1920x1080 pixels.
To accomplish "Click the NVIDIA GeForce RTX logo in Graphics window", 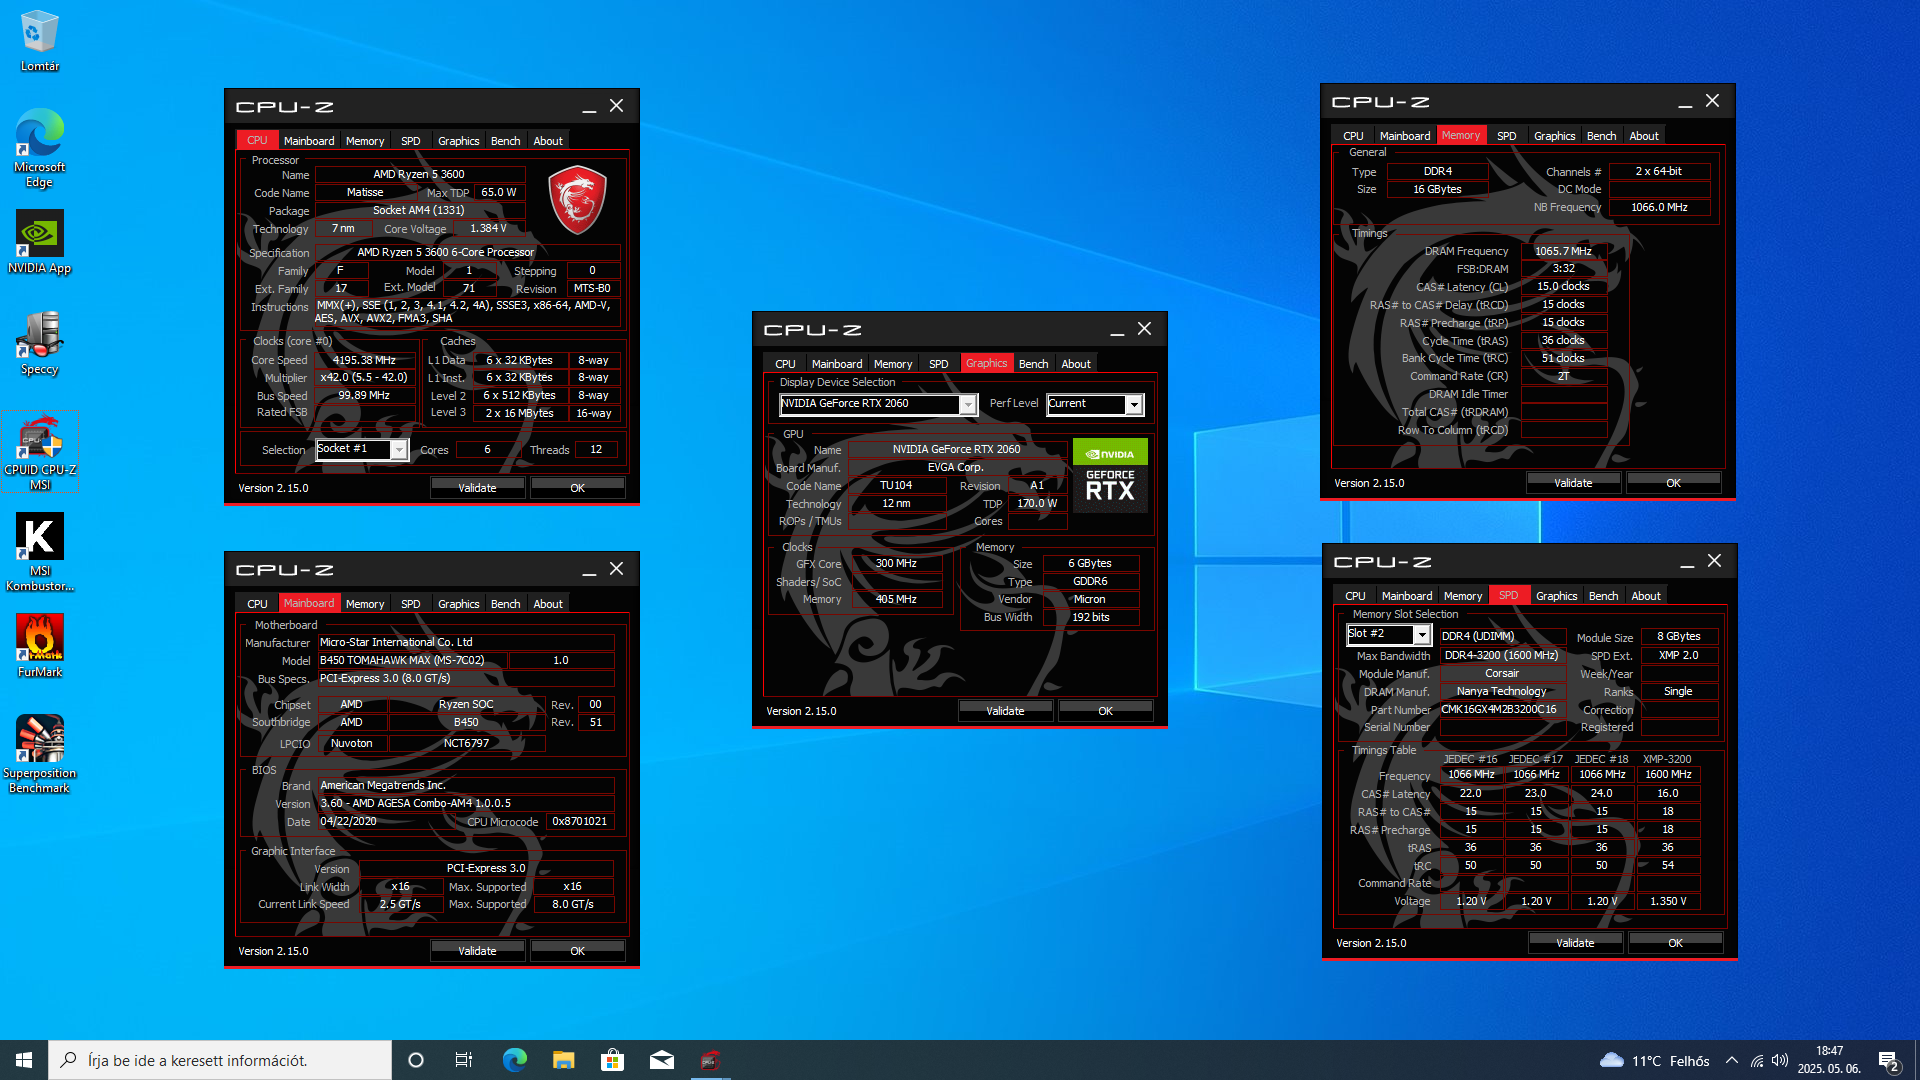I will 1110,475.
